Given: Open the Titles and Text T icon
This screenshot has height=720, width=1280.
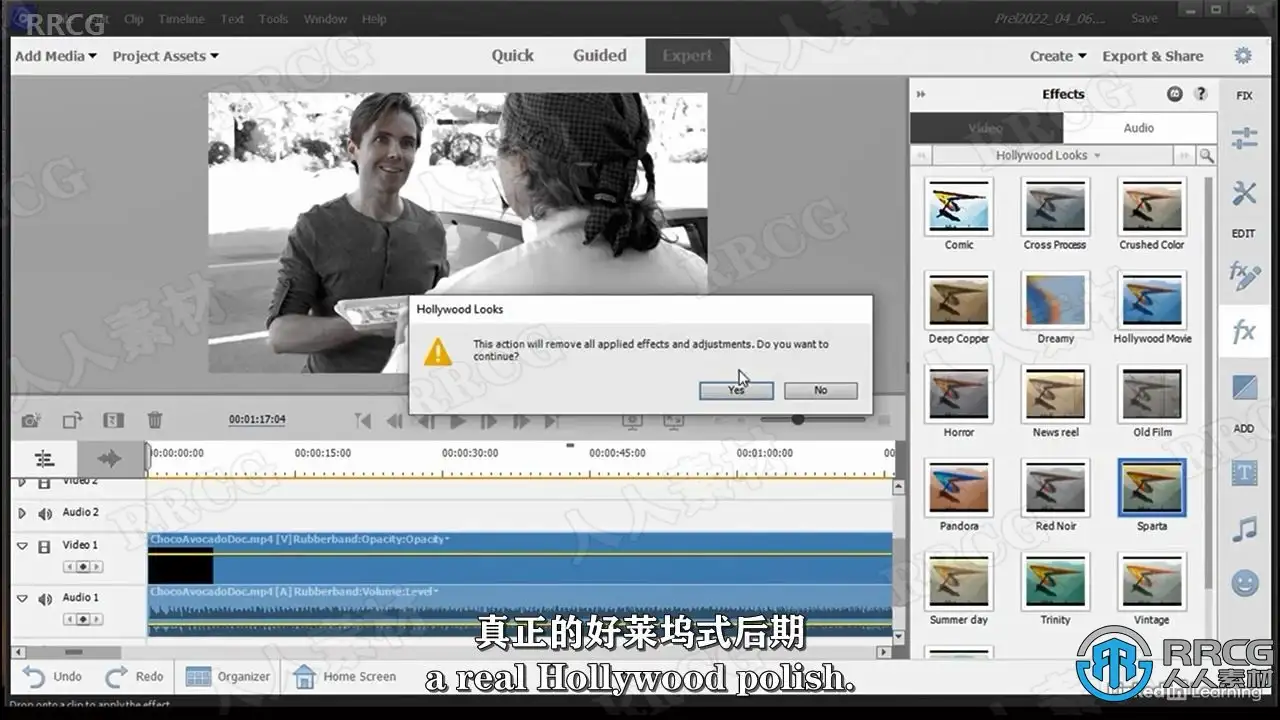Looking at the screenshot, I should pyautogui.click(x=1244, y=473).
